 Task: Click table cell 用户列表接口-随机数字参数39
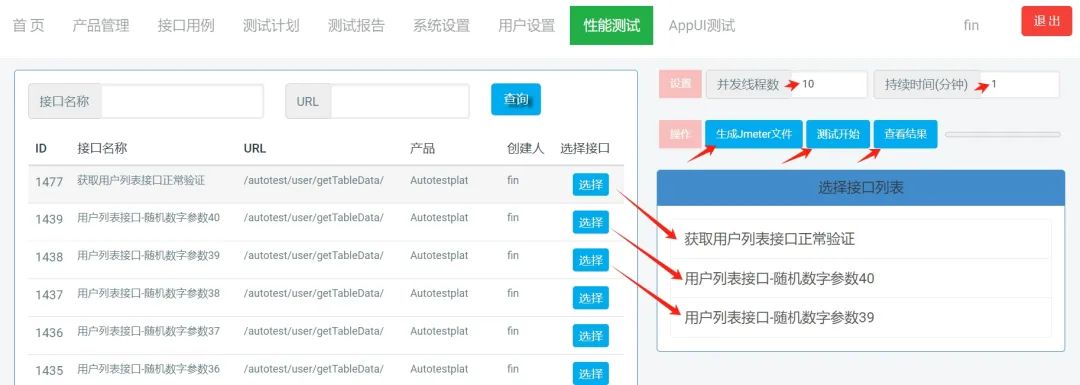click(x=149, y=256)
